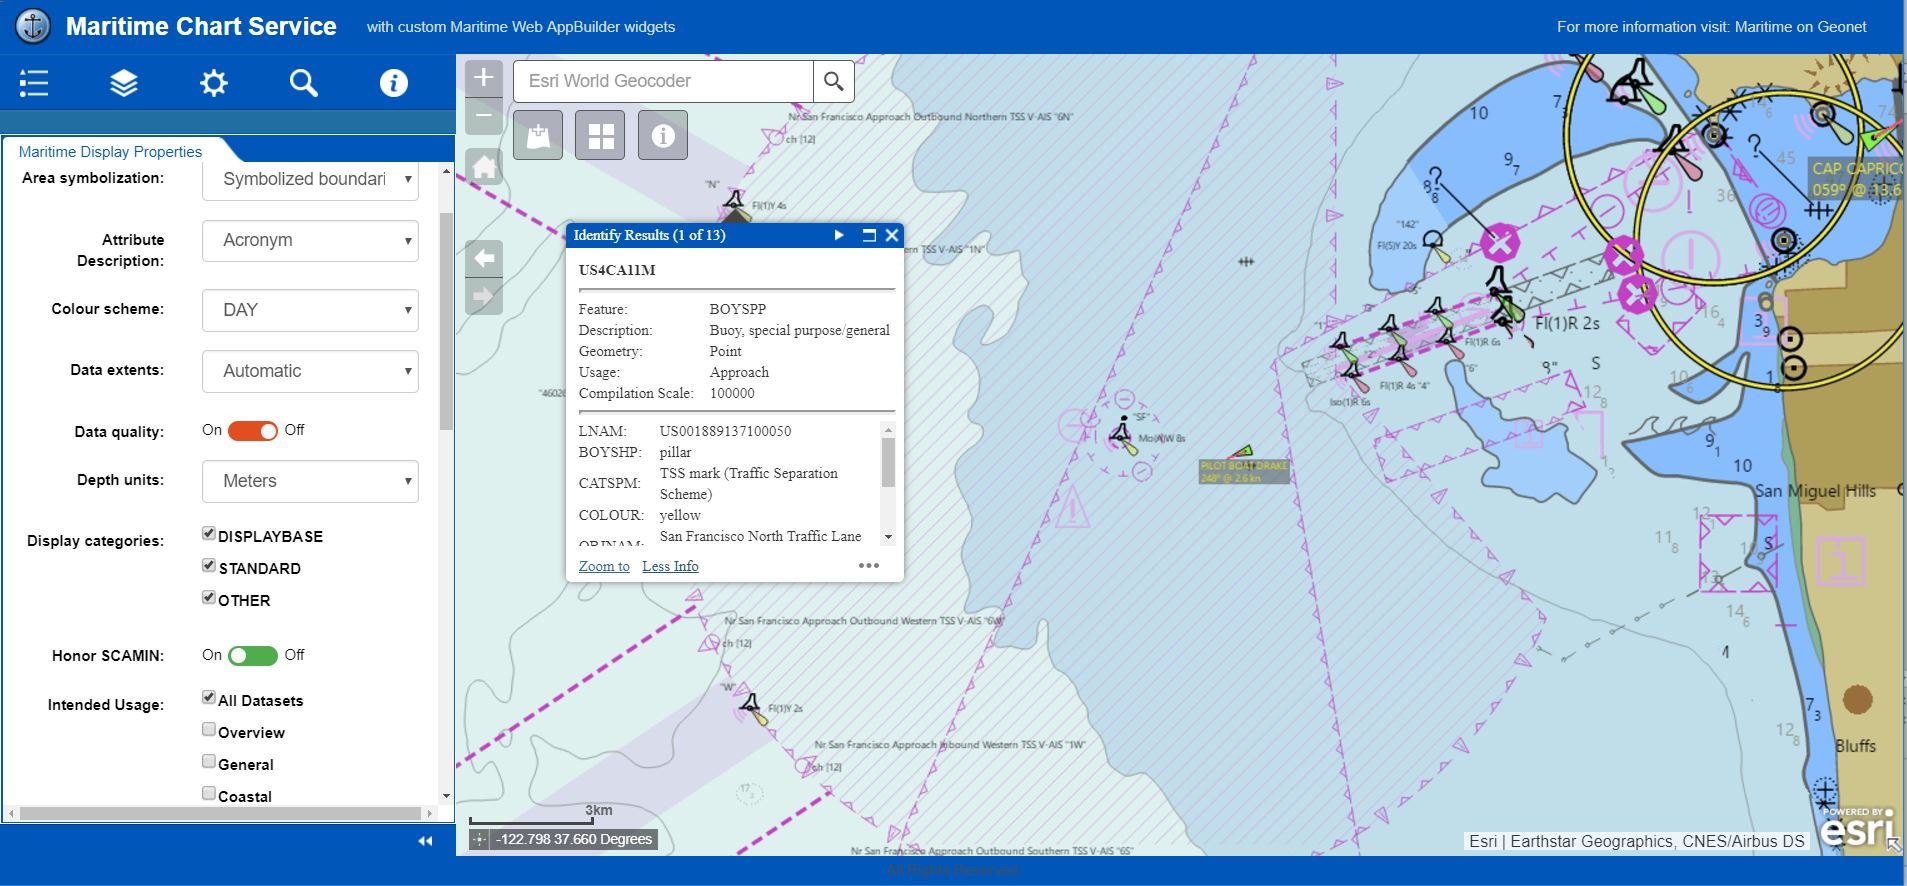Click the side panel vertical scrollbar

[447, 320]
